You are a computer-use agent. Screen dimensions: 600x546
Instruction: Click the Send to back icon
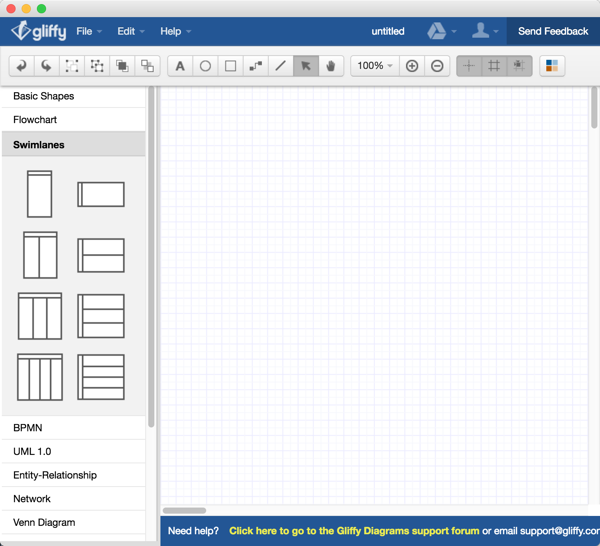click(147, 66)
